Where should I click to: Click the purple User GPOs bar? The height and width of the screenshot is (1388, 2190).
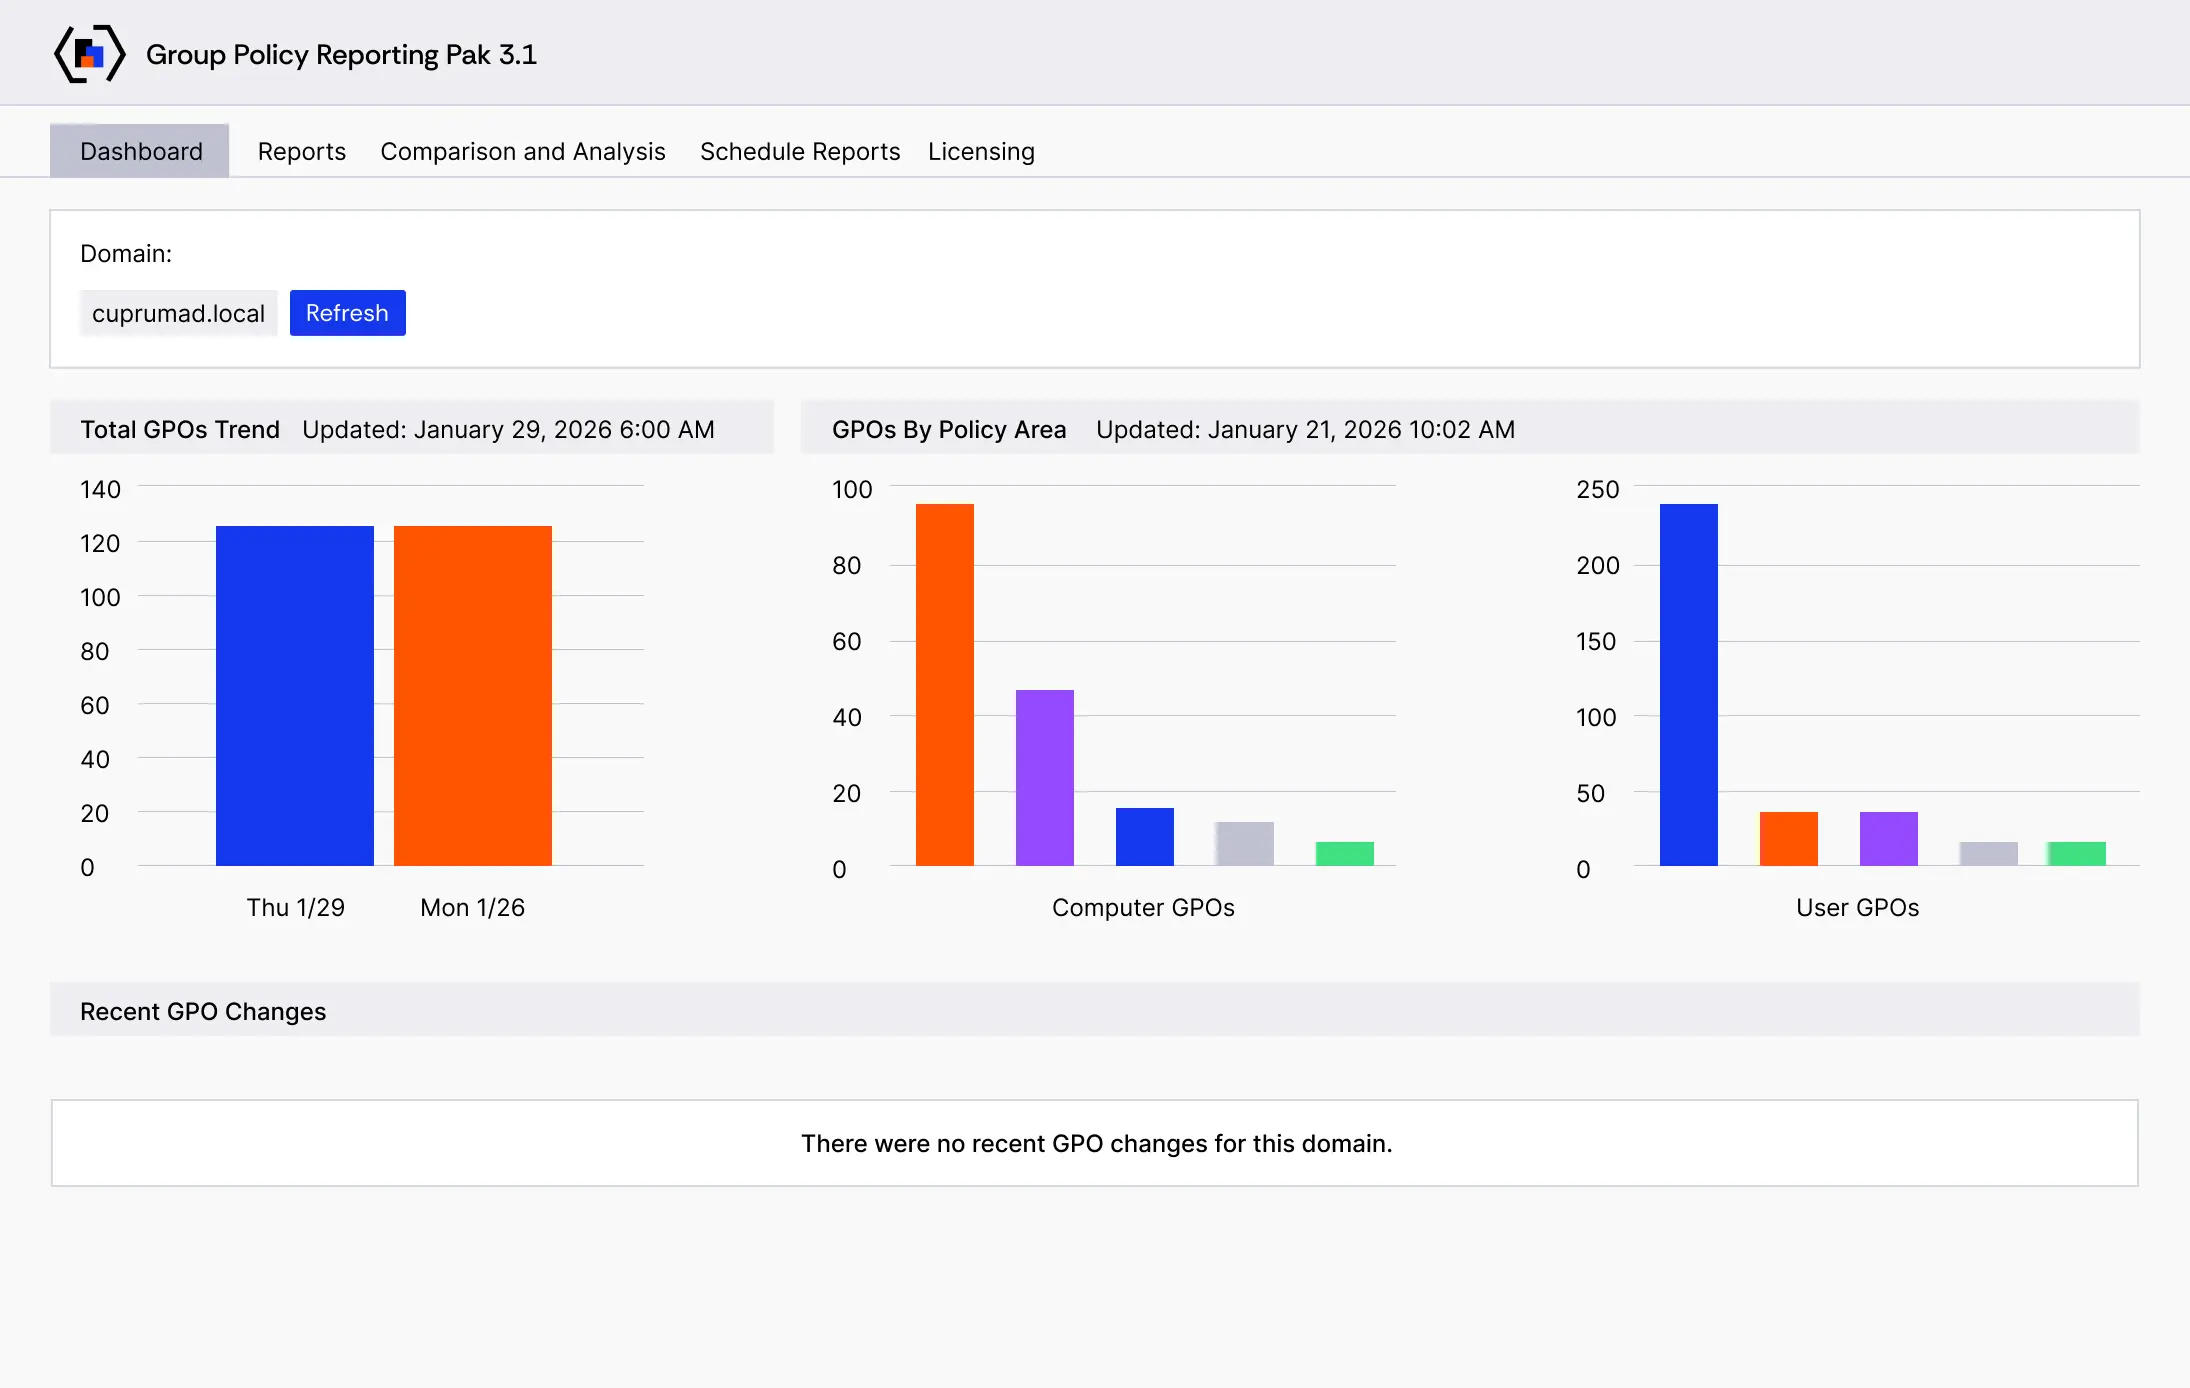tap(1889, 839)
